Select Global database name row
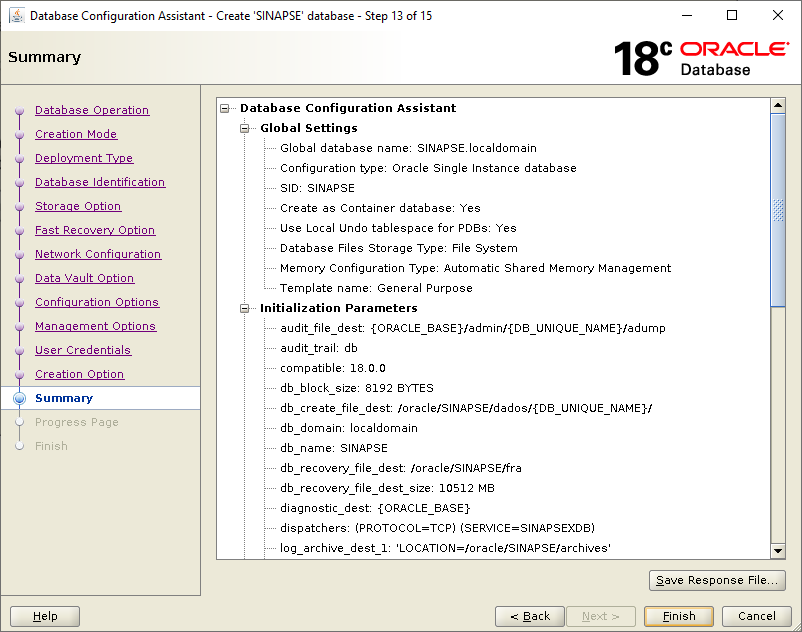This screenshot has width=802, height=632. coord(408,148)
